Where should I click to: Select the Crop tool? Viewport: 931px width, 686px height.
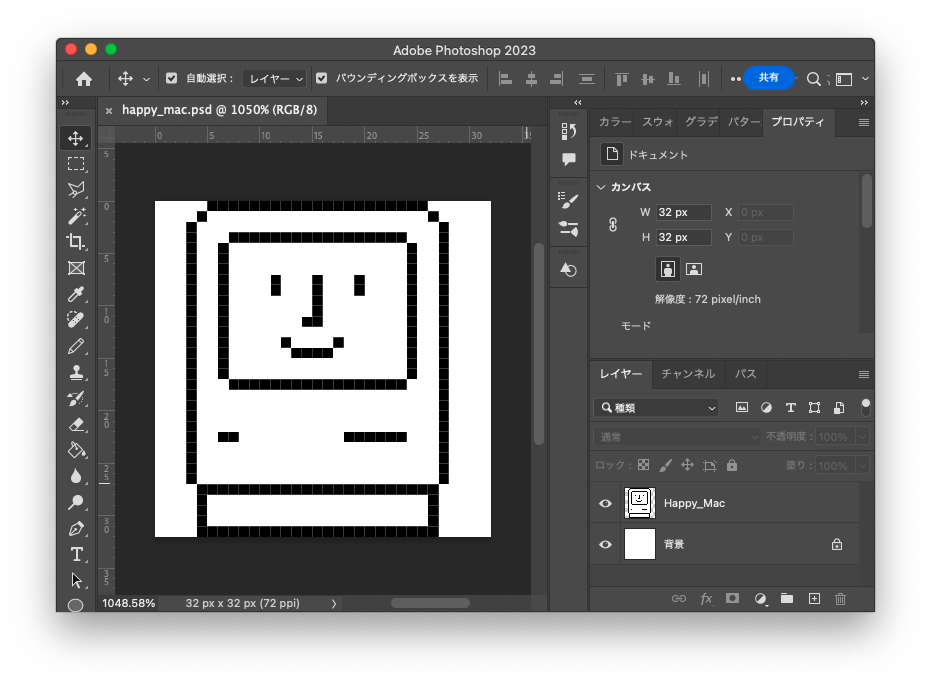[x=75, y=242]
